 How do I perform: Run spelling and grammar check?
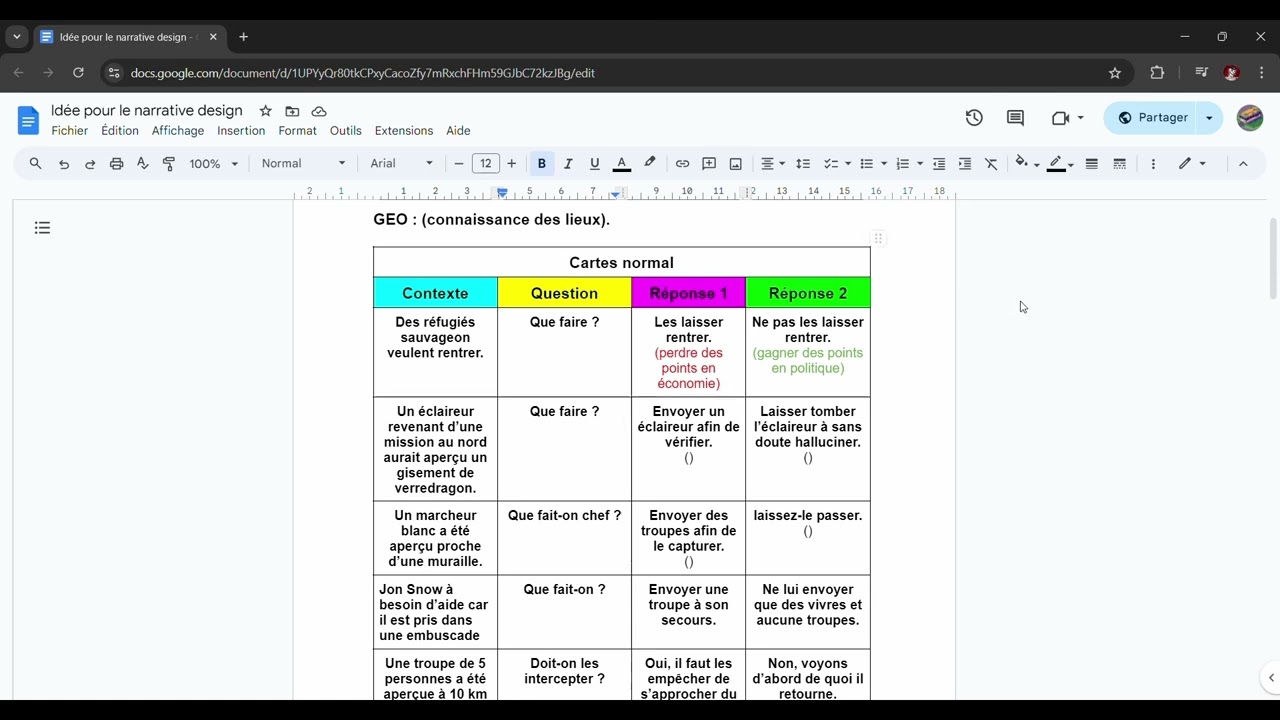142,164
